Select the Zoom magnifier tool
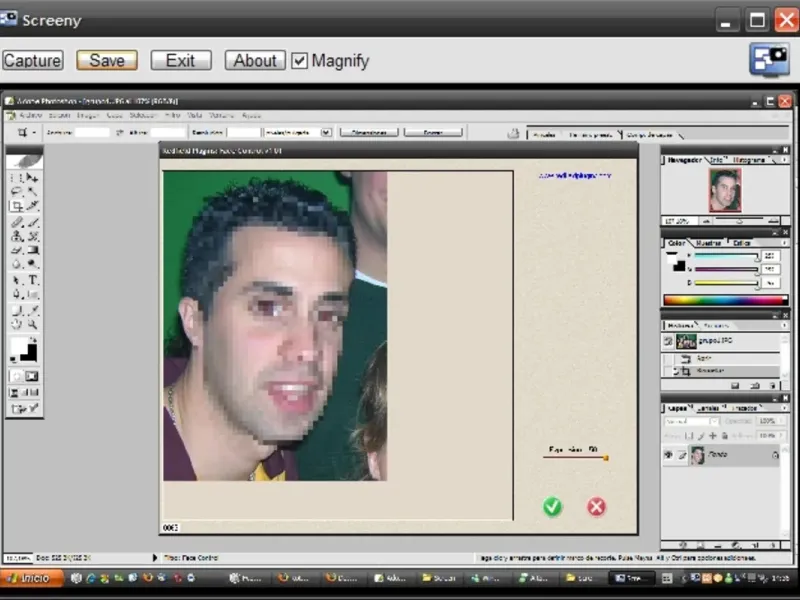Viewport: 800px width, 600px height. (x=32, y=325)
